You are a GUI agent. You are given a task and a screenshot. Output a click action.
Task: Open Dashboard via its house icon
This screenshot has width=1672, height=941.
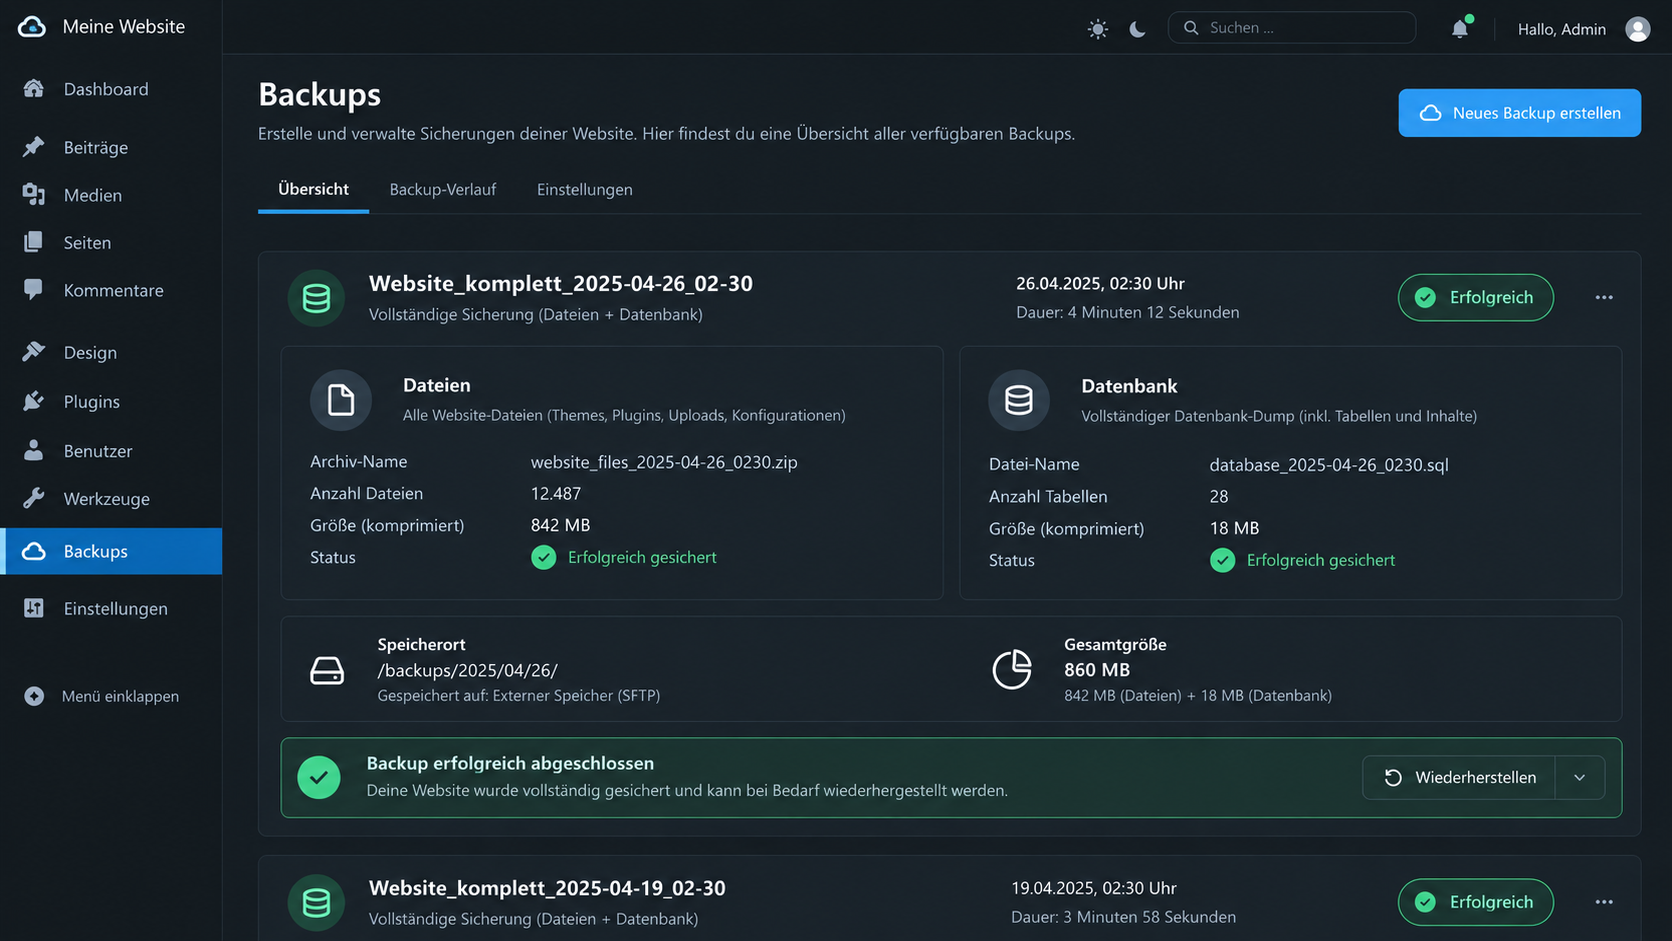click(34, 89)
